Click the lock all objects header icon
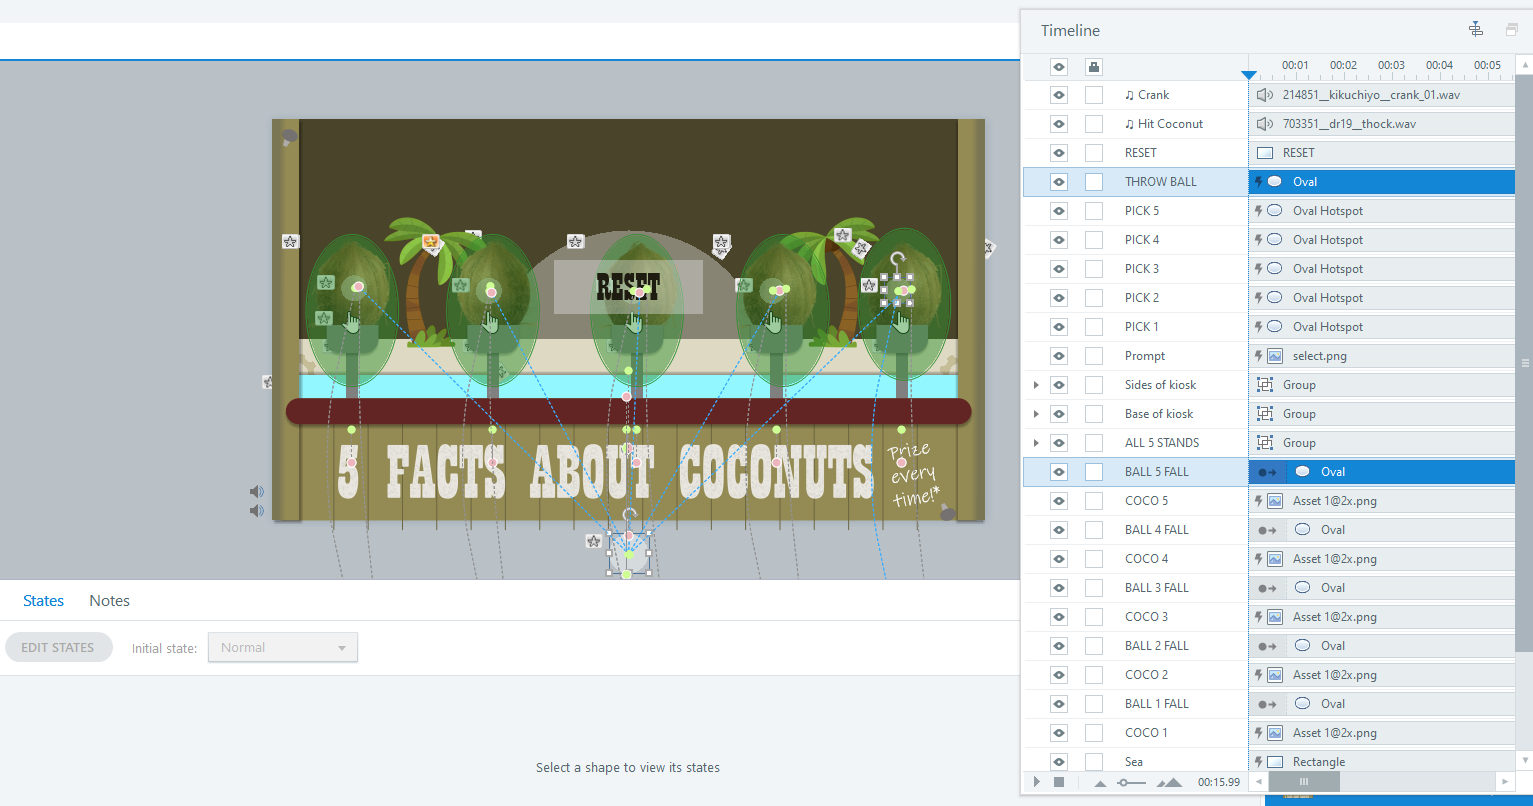Screen dimensions: 1533x806 (1094, 67)
